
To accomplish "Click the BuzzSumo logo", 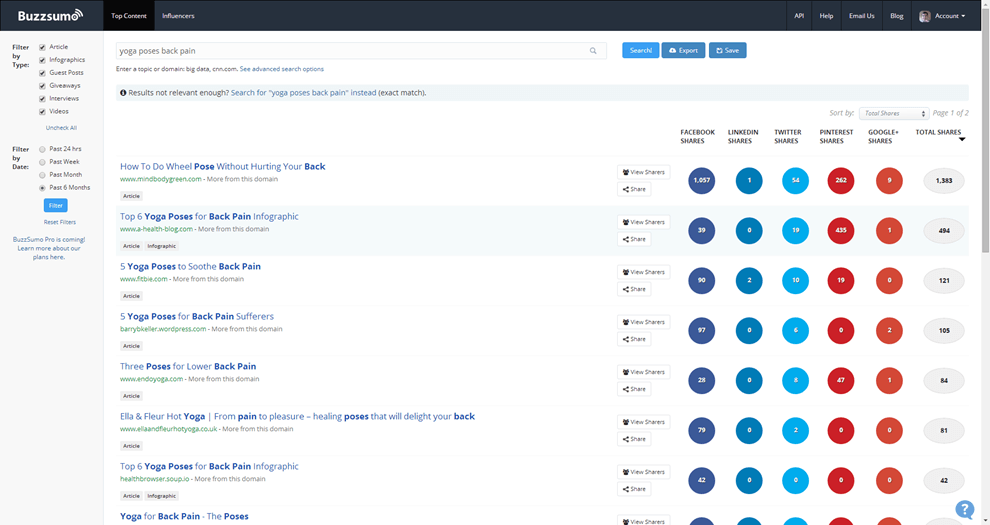I will click(x=50, y=16).
